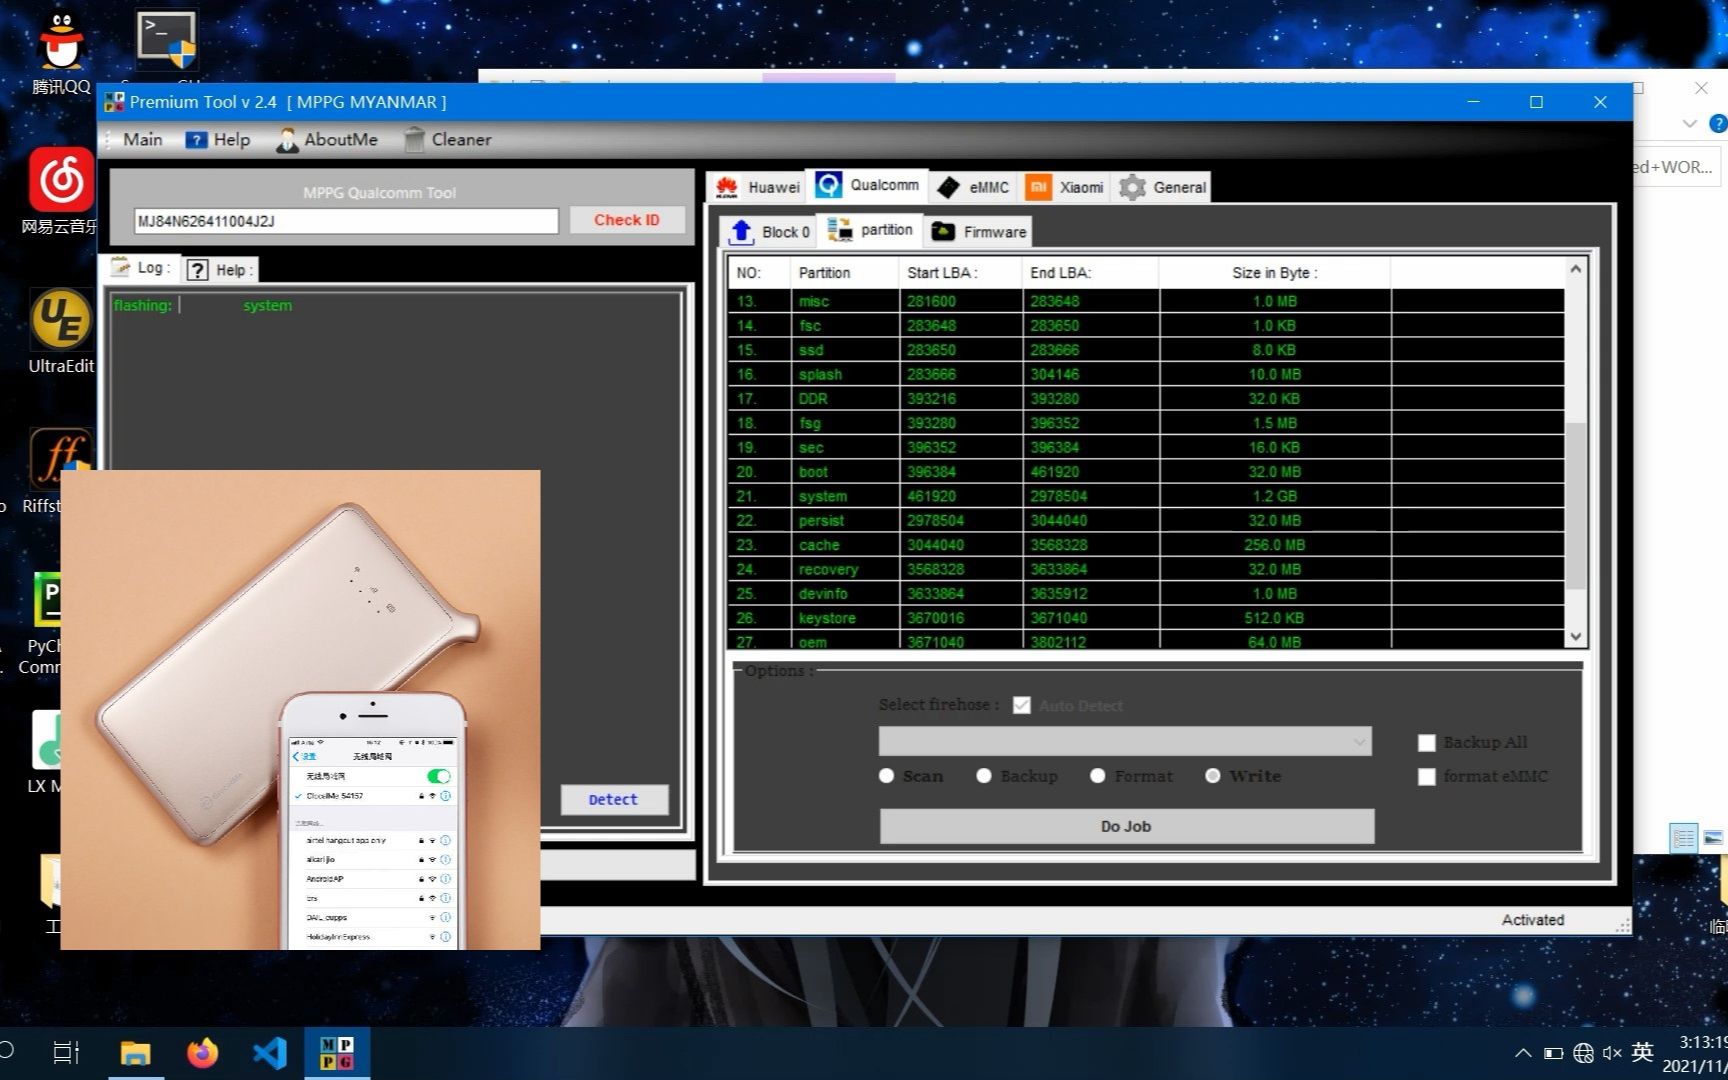Switch to the Log tab
The image size is (1728, 1080).
point(140,268)
